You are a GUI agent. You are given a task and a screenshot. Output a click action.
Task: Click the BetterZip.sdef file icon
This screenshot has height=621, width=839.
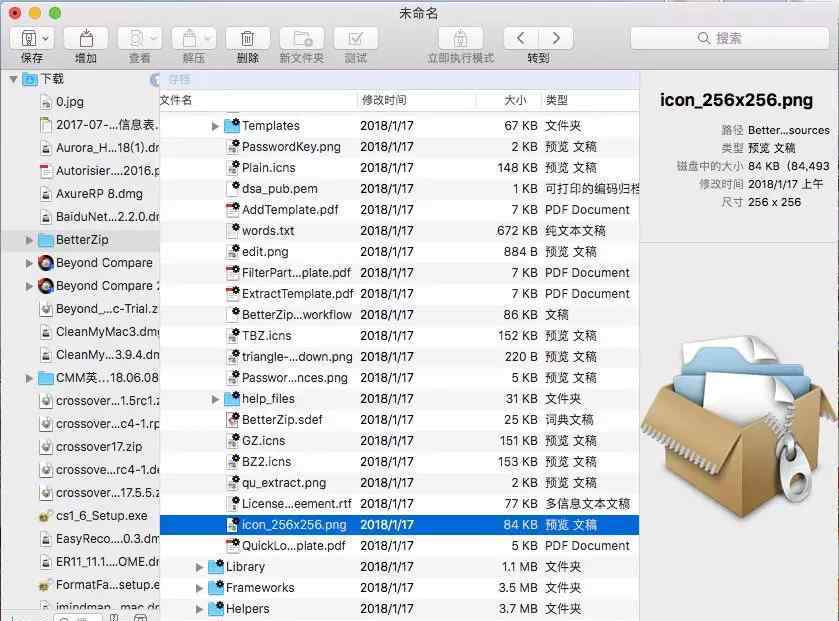[x=233, y=419]
